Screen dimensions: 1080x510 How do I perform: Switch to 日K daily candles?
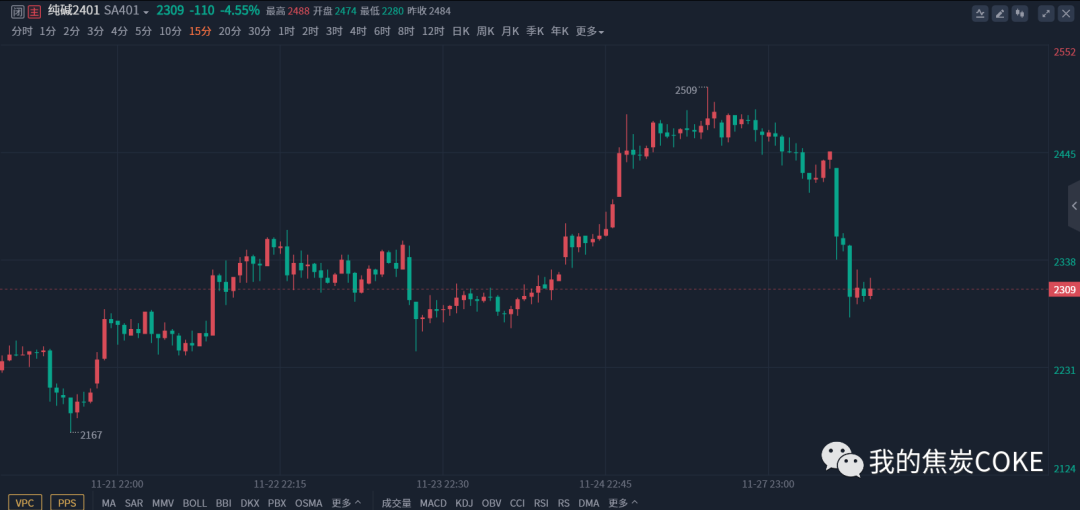click(x=461, y=31)
